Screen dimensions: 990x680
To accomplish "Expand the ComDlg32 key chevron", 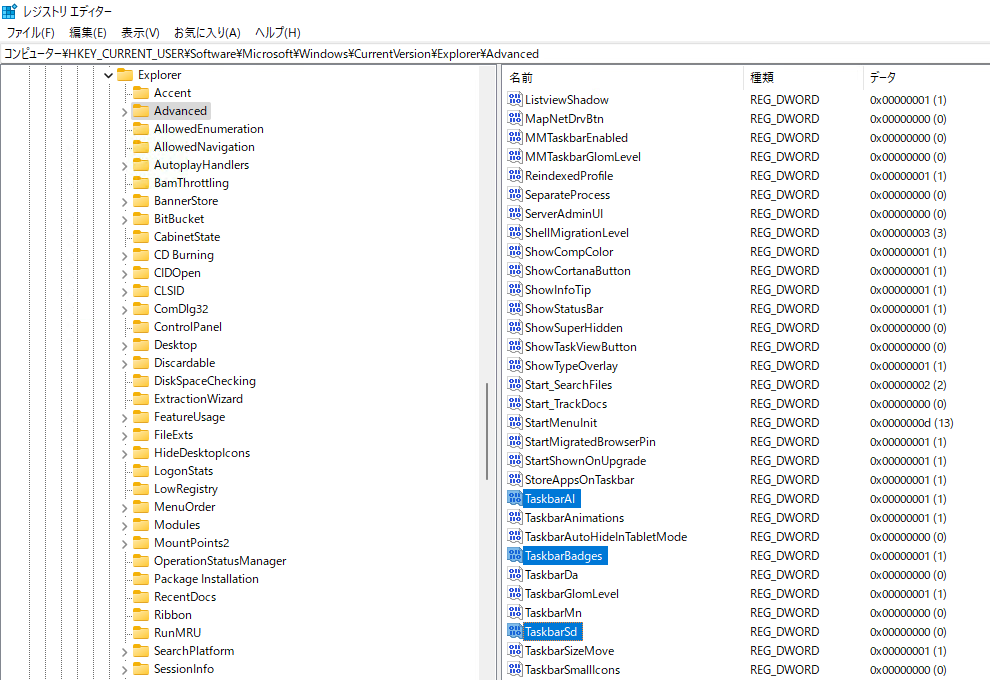I will [124, 310].
